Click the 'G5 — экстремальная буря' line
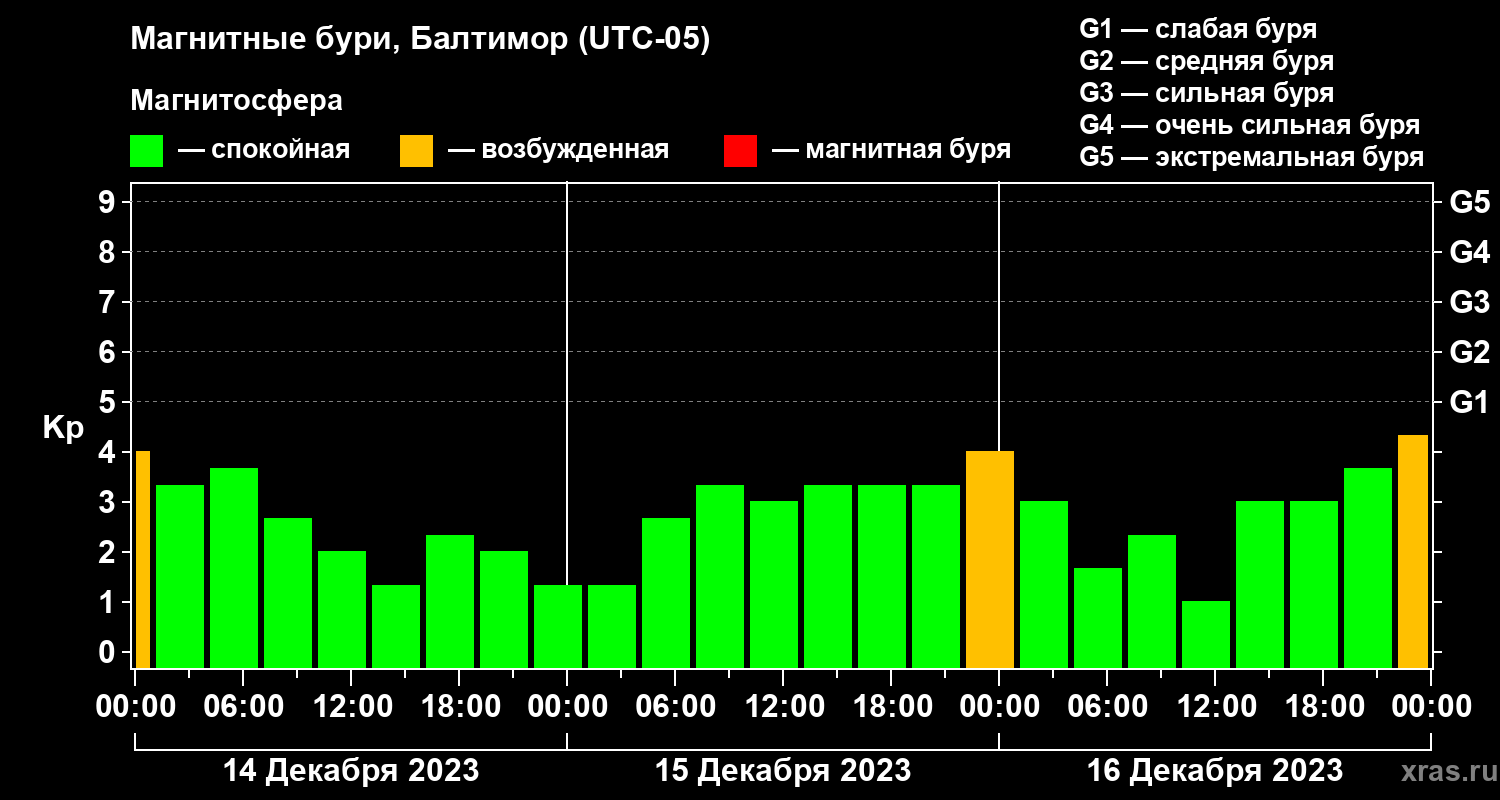1500x800 pixels. click(x=1252, y=157)
